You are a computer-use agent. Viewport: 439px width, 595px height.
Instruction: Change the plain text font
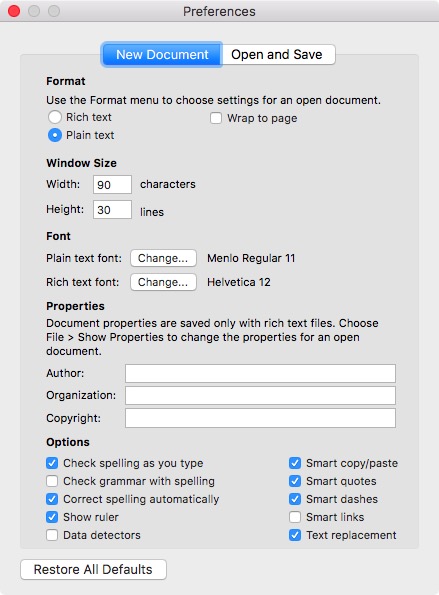coord(163,258)
